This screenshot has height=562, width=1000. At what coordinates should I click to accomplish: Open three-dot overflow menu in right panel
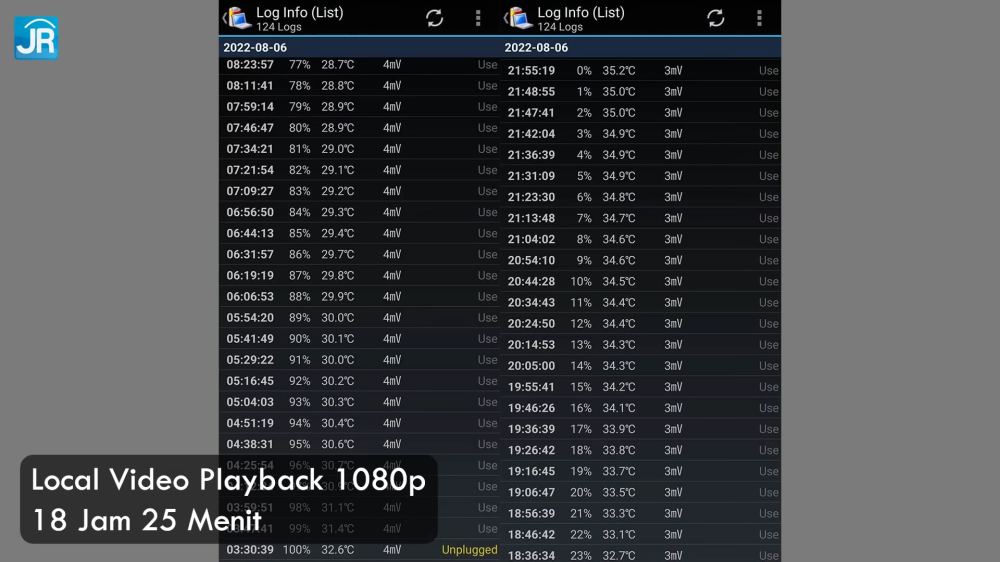coord(759,18)
